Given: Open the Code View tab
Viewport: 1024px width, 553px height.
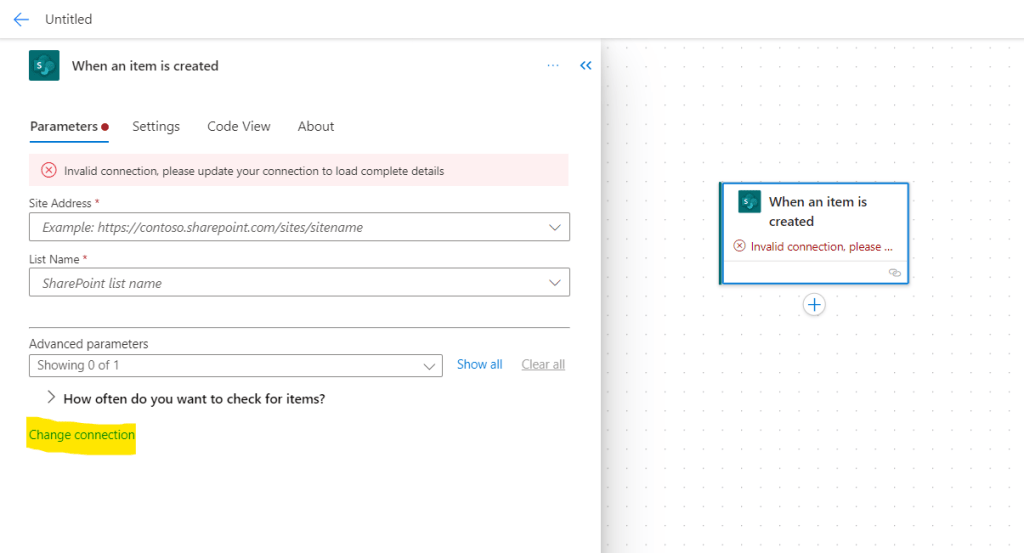Looking at the screenshot, I should [239, 127].
